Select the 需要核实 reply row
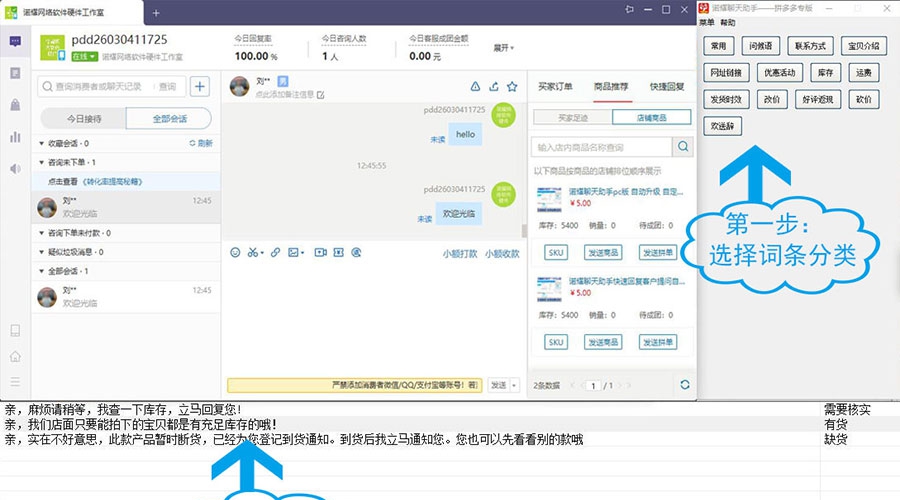This screenshot has width=900, height=500. (x=450, y=409)
